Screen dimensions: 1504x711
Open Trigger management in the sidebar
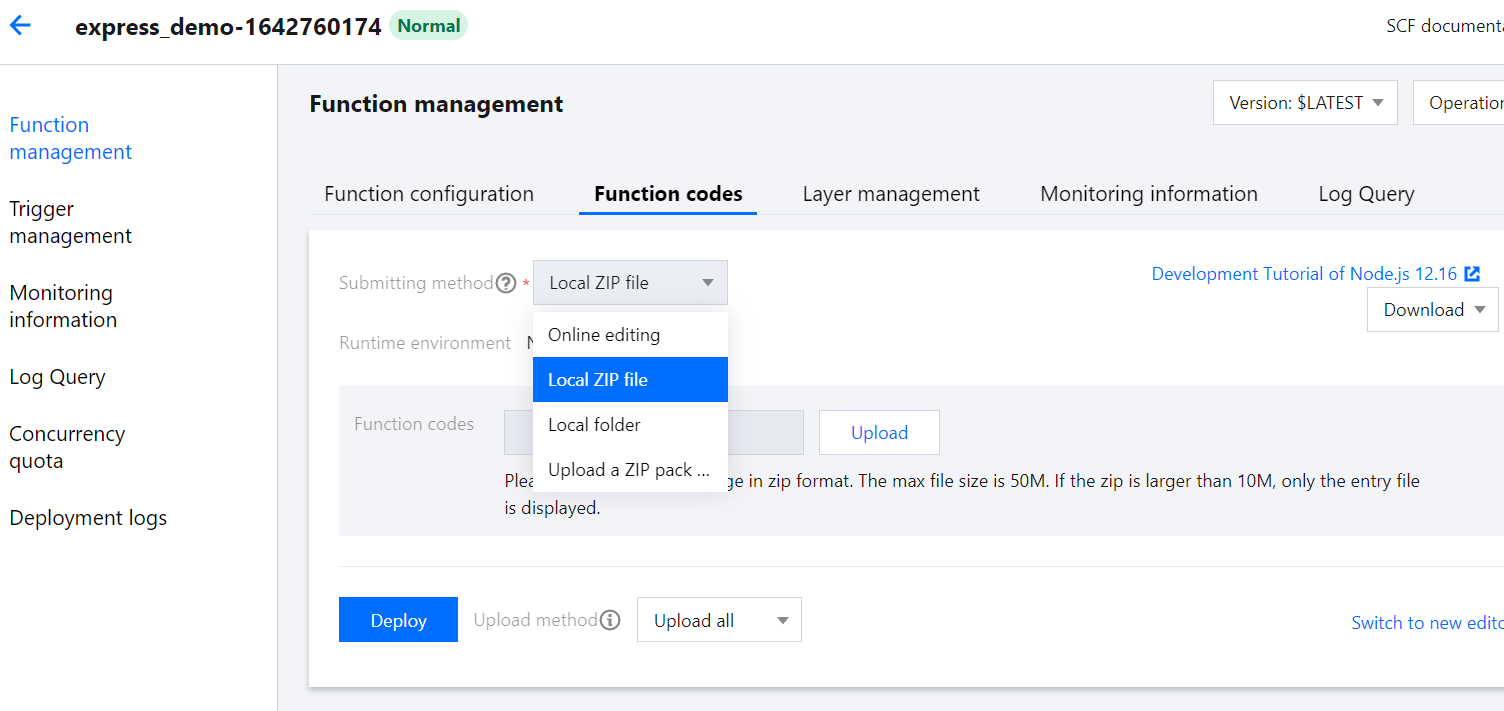(71, 222)
